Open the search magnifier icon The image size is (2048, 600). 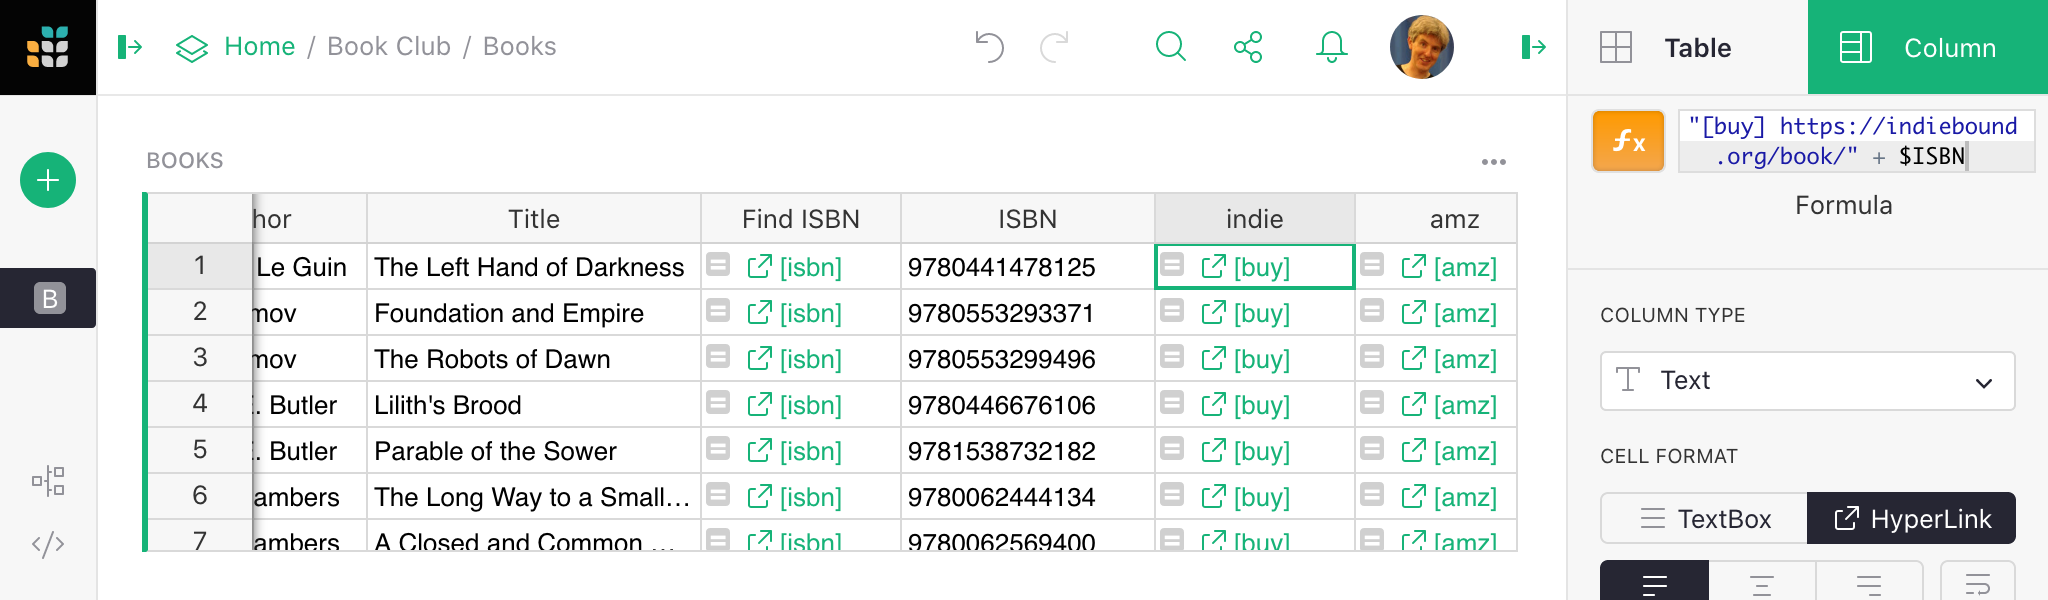click(1170, 47)
